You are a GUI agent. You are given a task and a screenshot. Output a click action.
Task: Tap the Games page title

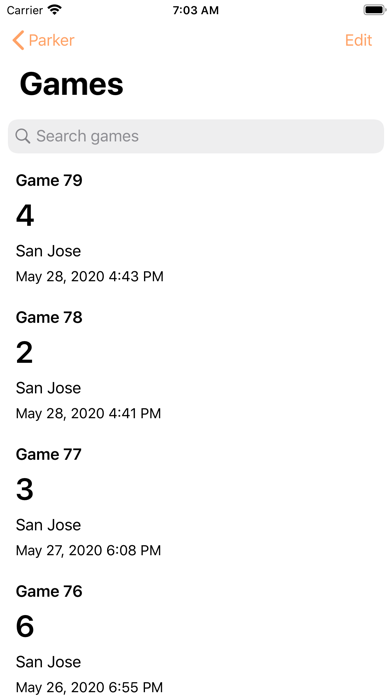coord(71,83)
